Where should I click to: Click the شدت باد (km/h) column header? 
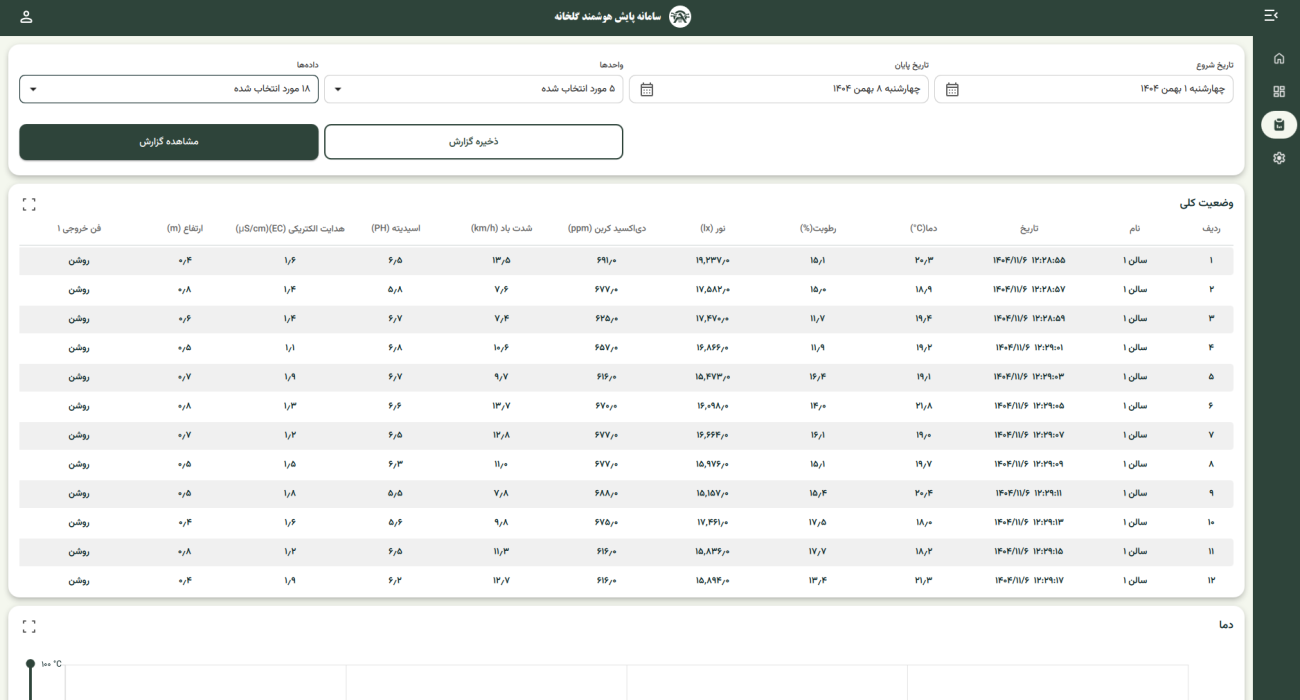tap(501, 229)
